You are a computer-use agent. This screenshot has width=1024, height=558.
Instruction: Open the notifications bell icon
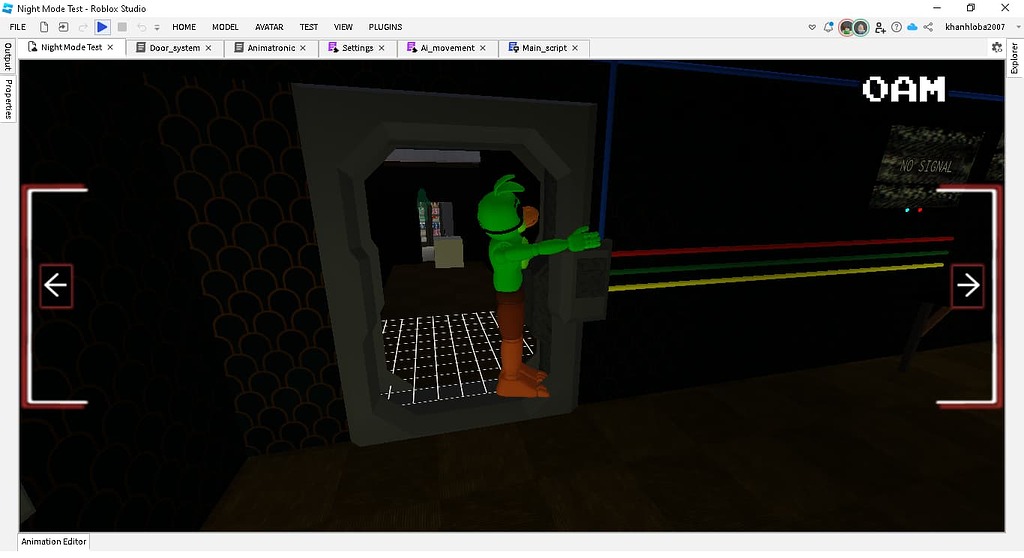point(828,27)
